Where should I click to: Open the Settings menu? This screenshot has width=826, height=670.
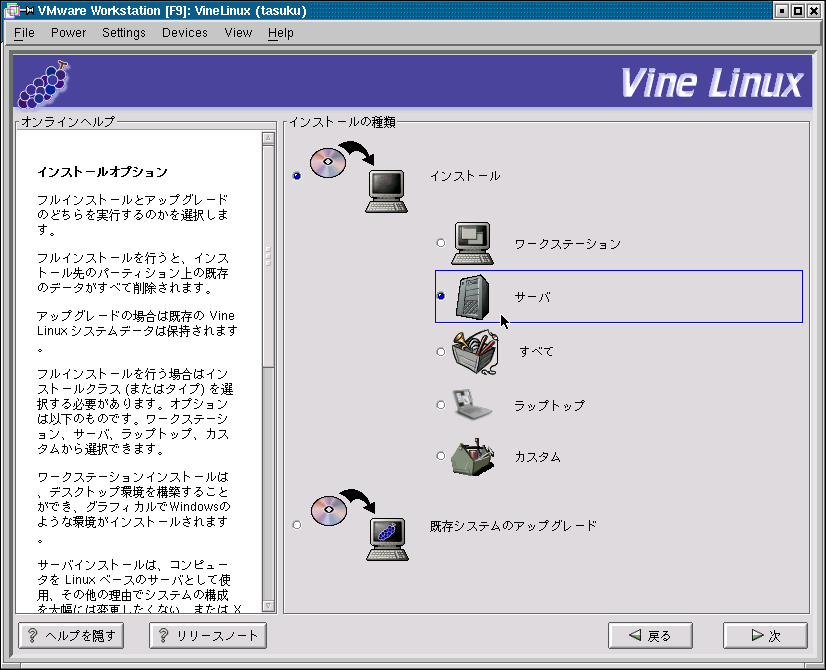point(124,33)
